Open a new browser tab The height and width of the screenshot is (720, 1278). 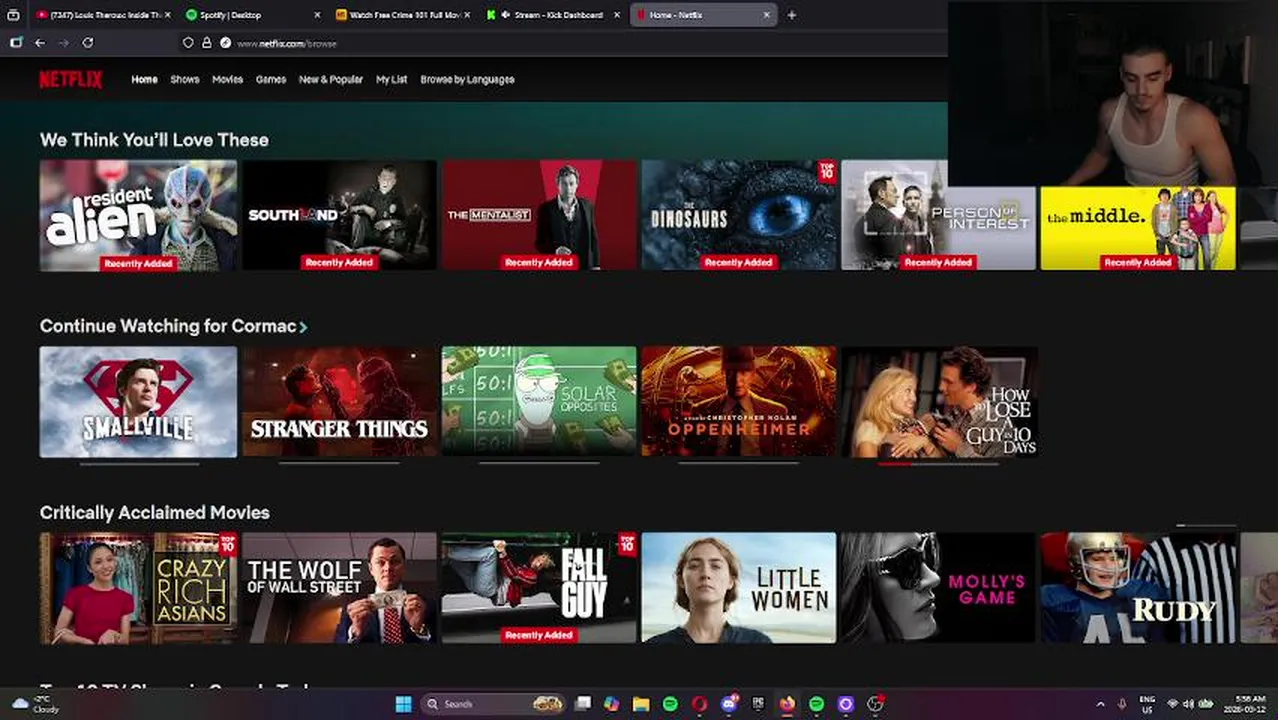[x=791, y=15]
